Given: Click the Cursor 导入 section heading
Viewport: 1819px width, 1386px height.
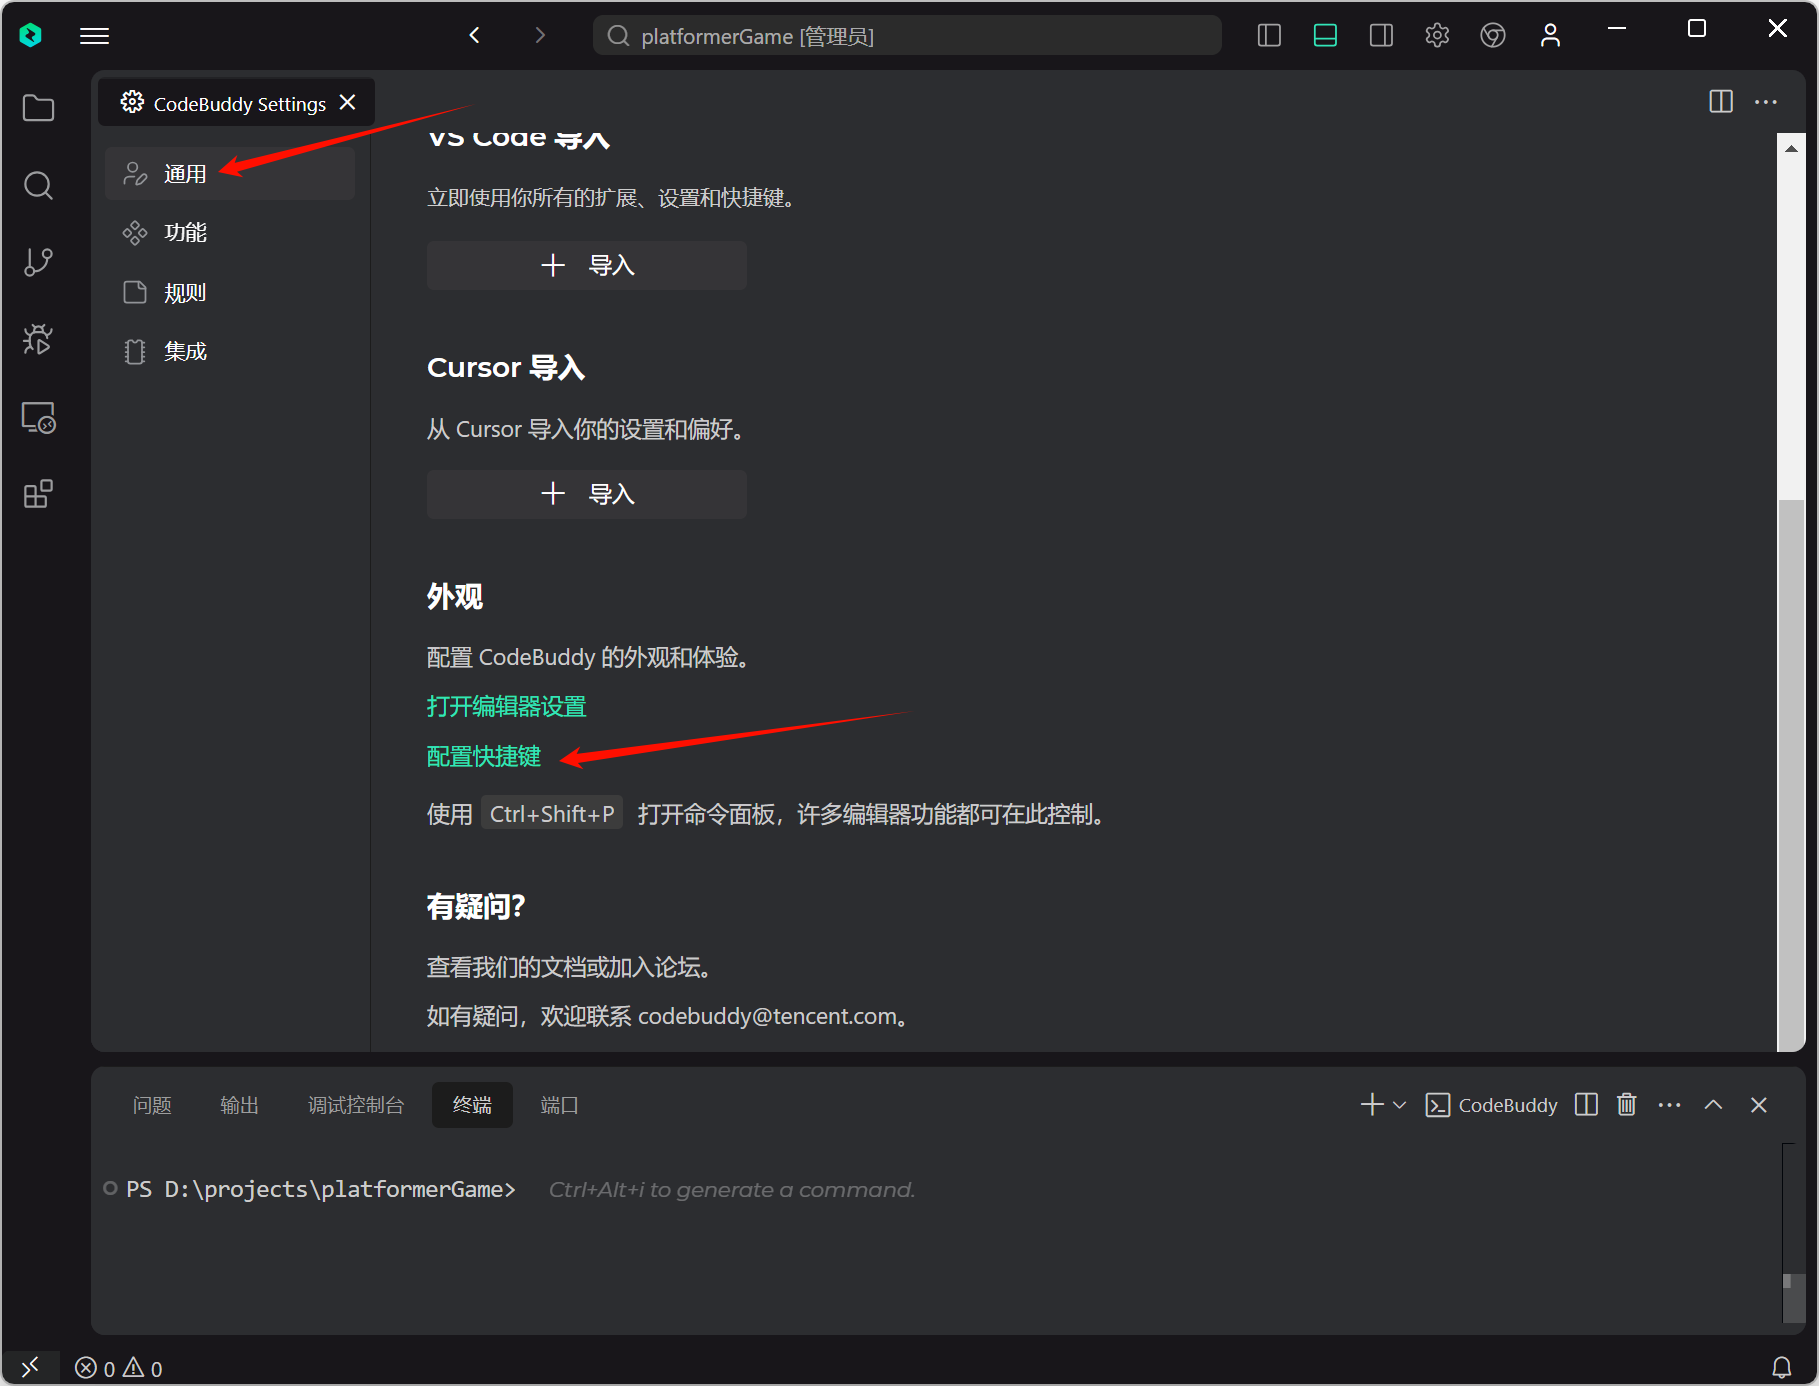Looking at the screenshot, I should pyautogui.click(x=506, y=368).
